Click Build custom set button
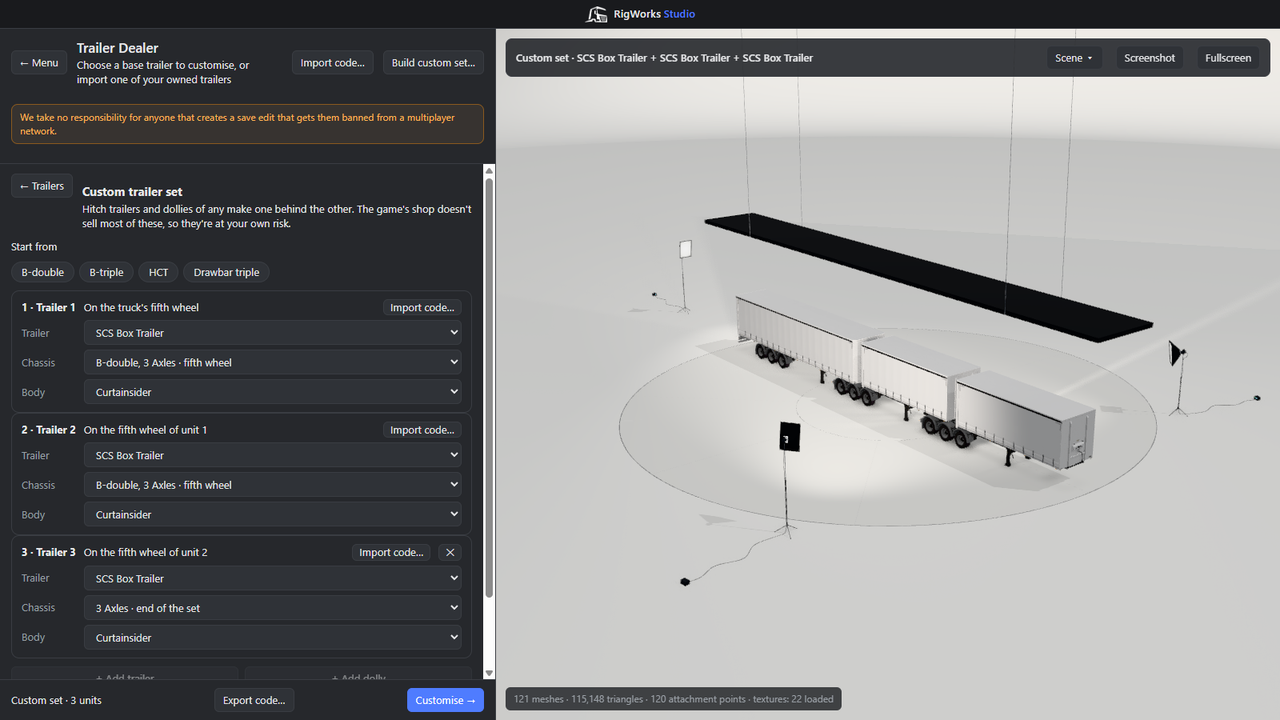 (433, 63)
